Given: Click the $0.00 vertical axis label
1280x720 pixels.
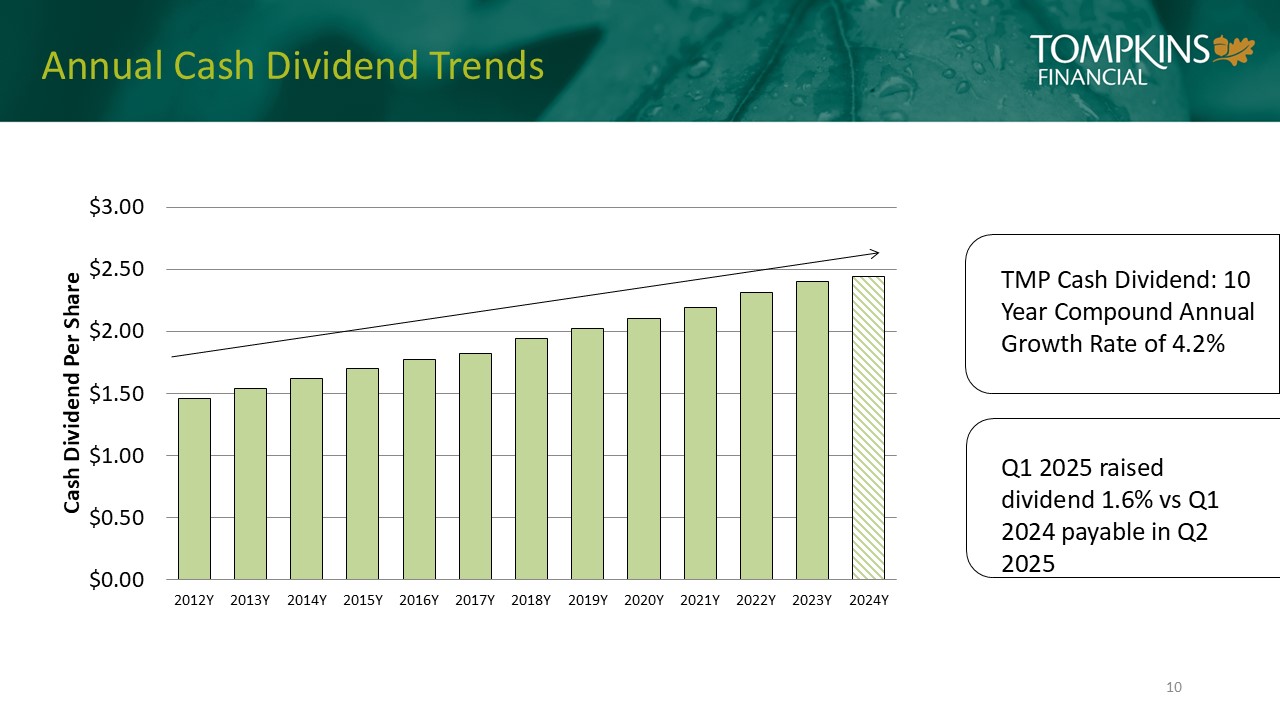Looking at the screenshot, I should coord(117,580).
